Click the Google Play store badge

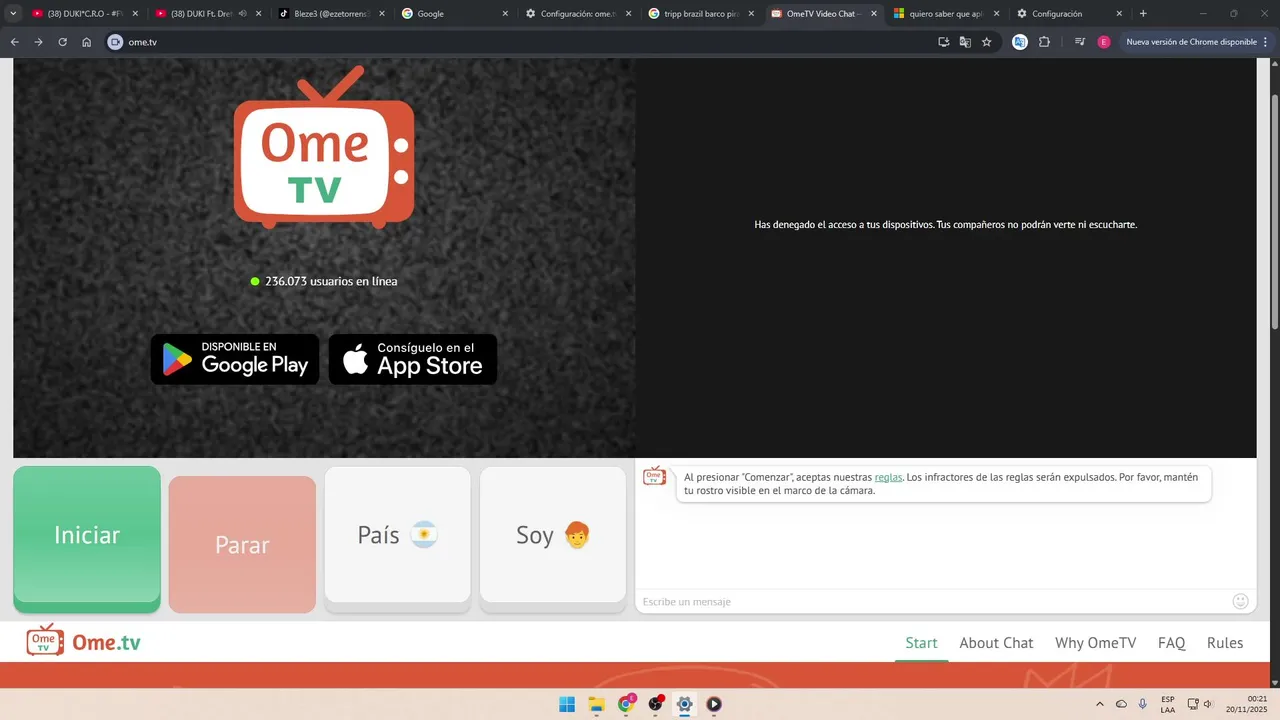235,359
